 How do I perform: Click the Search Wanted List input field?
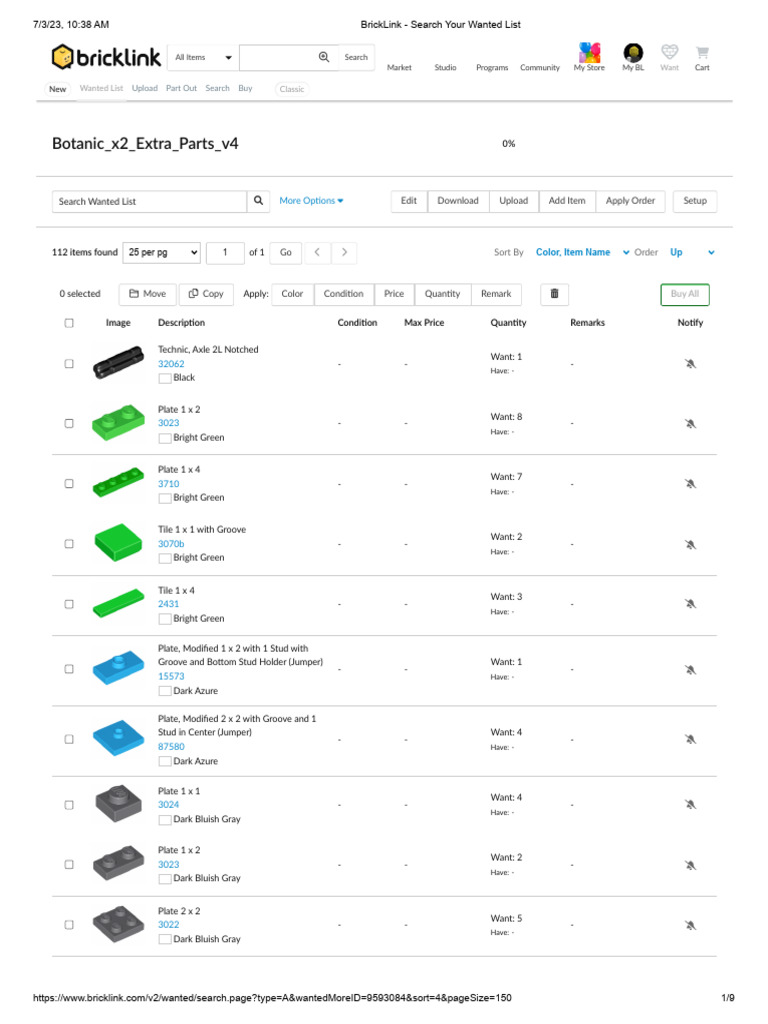pos(149,201)
